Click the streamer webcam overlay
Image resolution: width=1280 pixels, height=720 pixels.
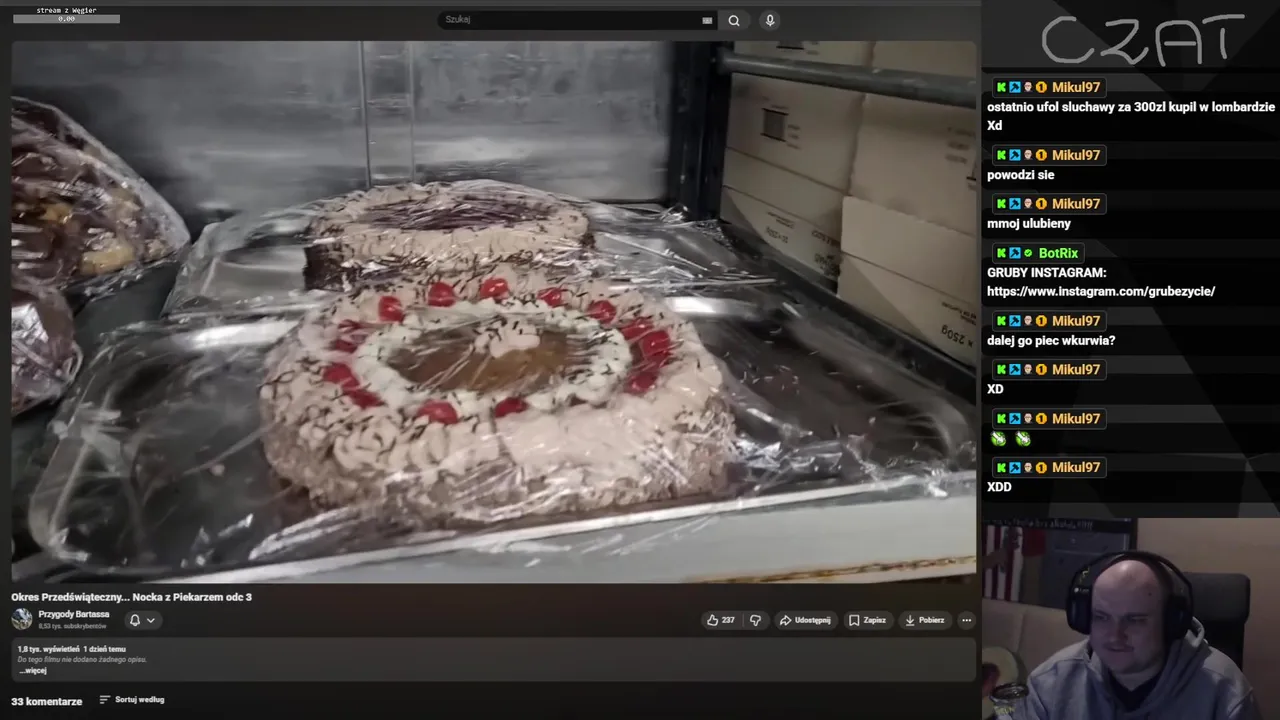(1130, 619)
